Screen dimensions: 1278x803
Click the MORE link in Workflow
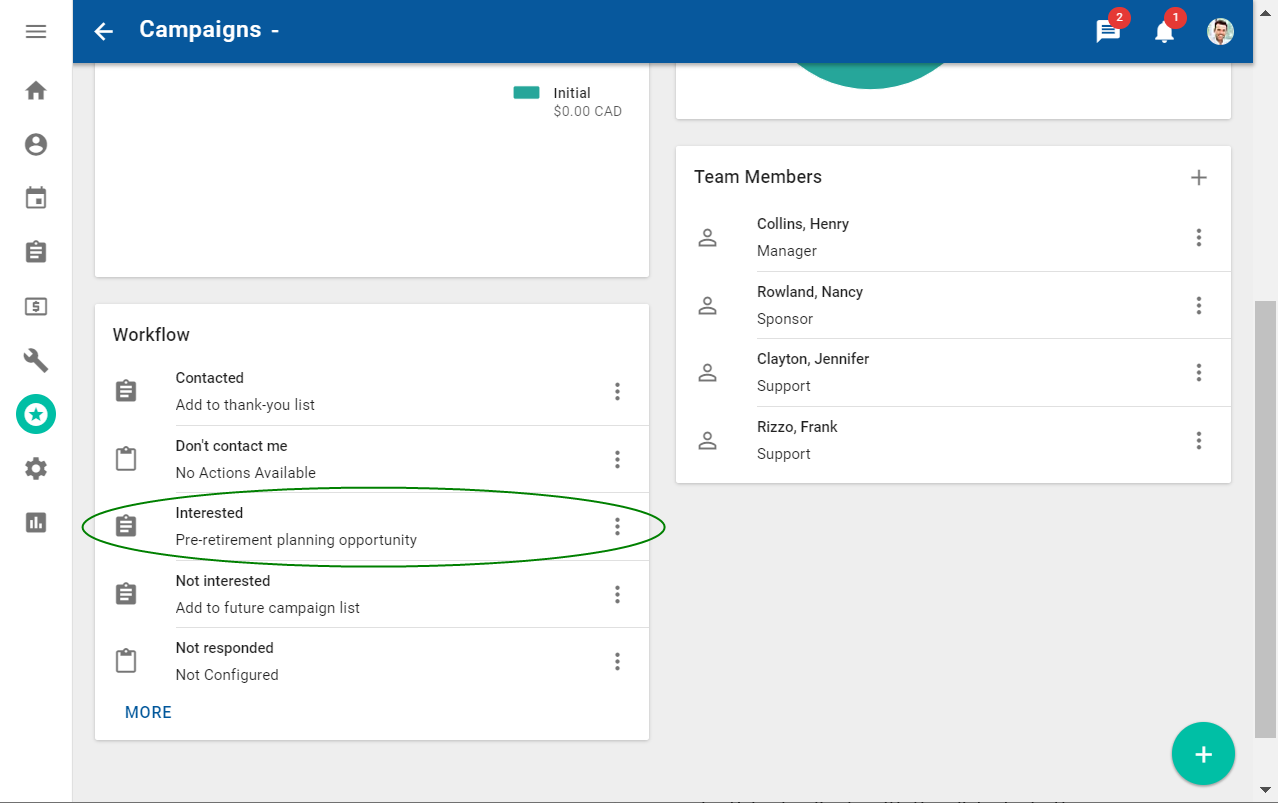[148, 712]
